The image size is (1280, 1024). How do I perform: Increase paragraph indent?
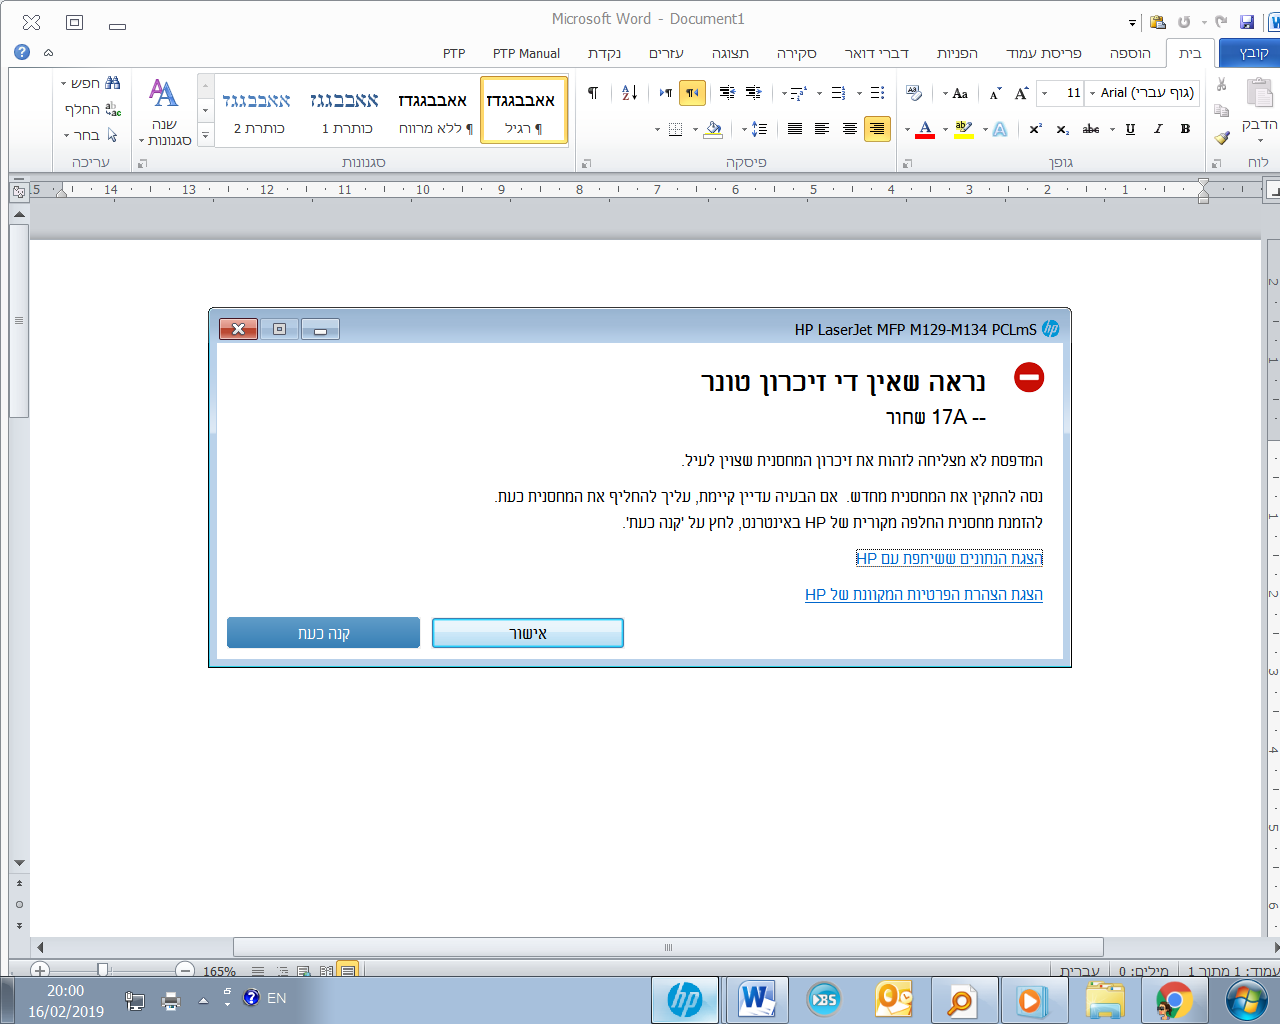(x=727, y=93)
